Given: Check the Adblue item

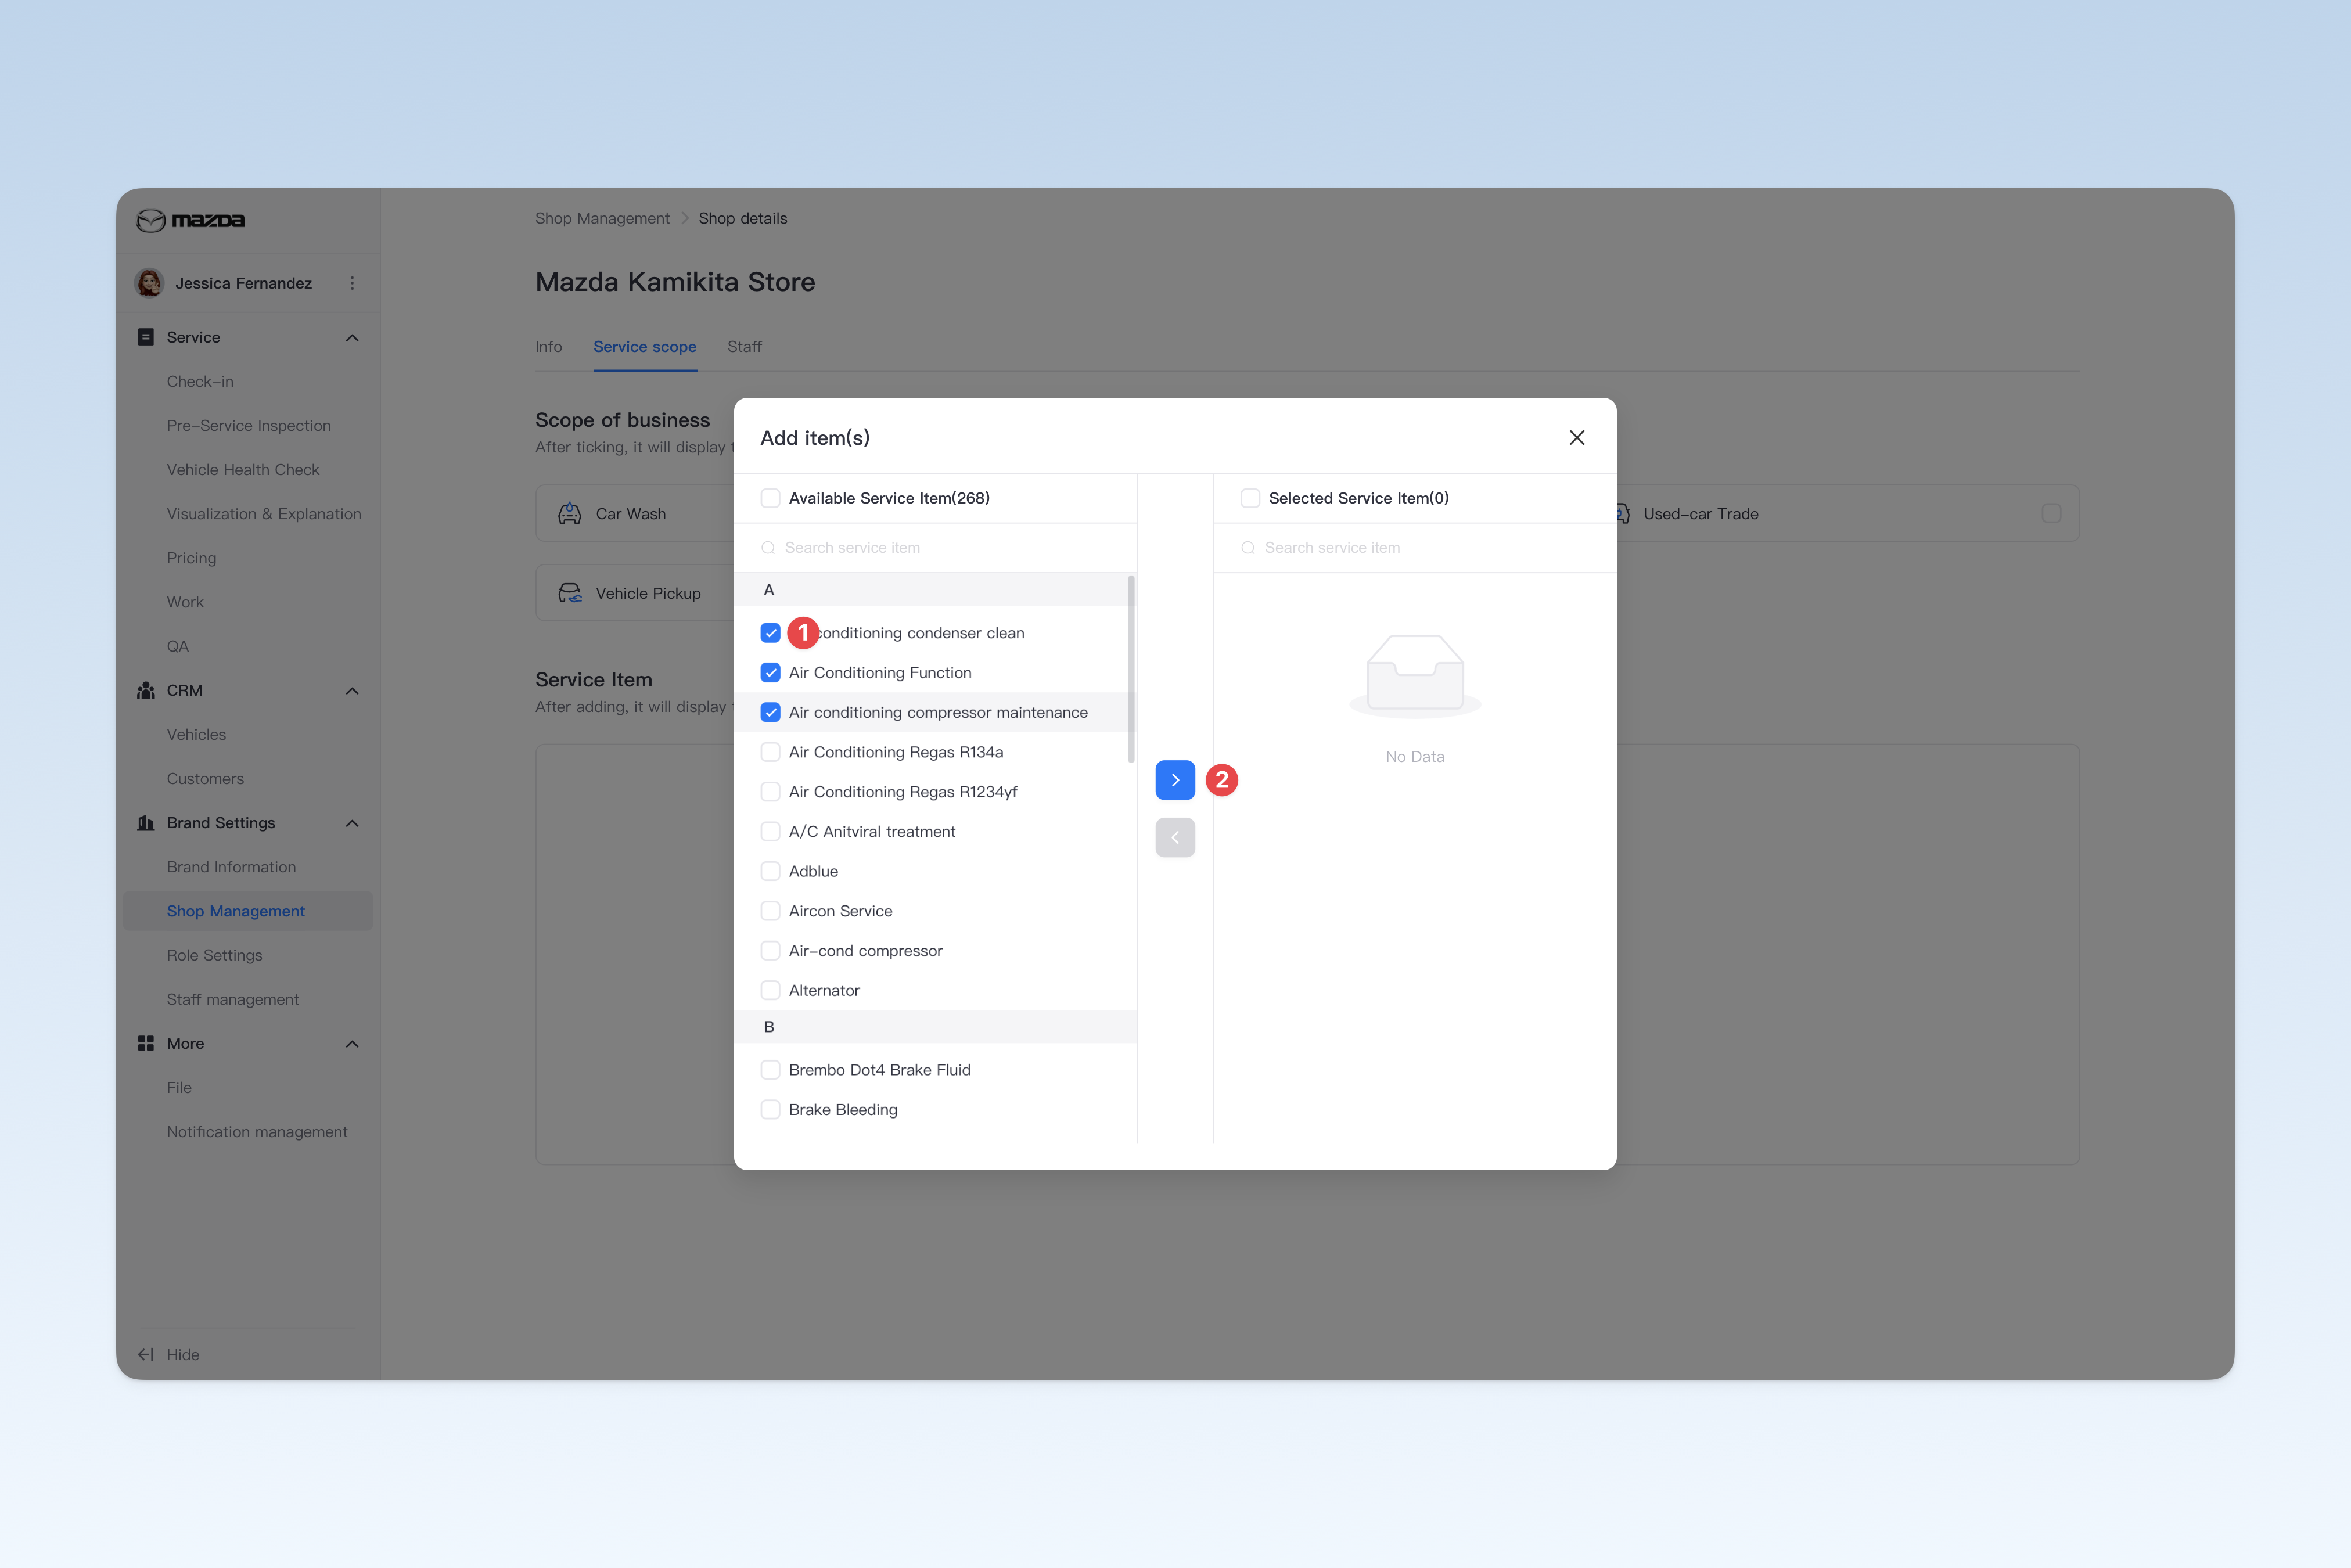Looking at the screenshot, I should 770,871.
